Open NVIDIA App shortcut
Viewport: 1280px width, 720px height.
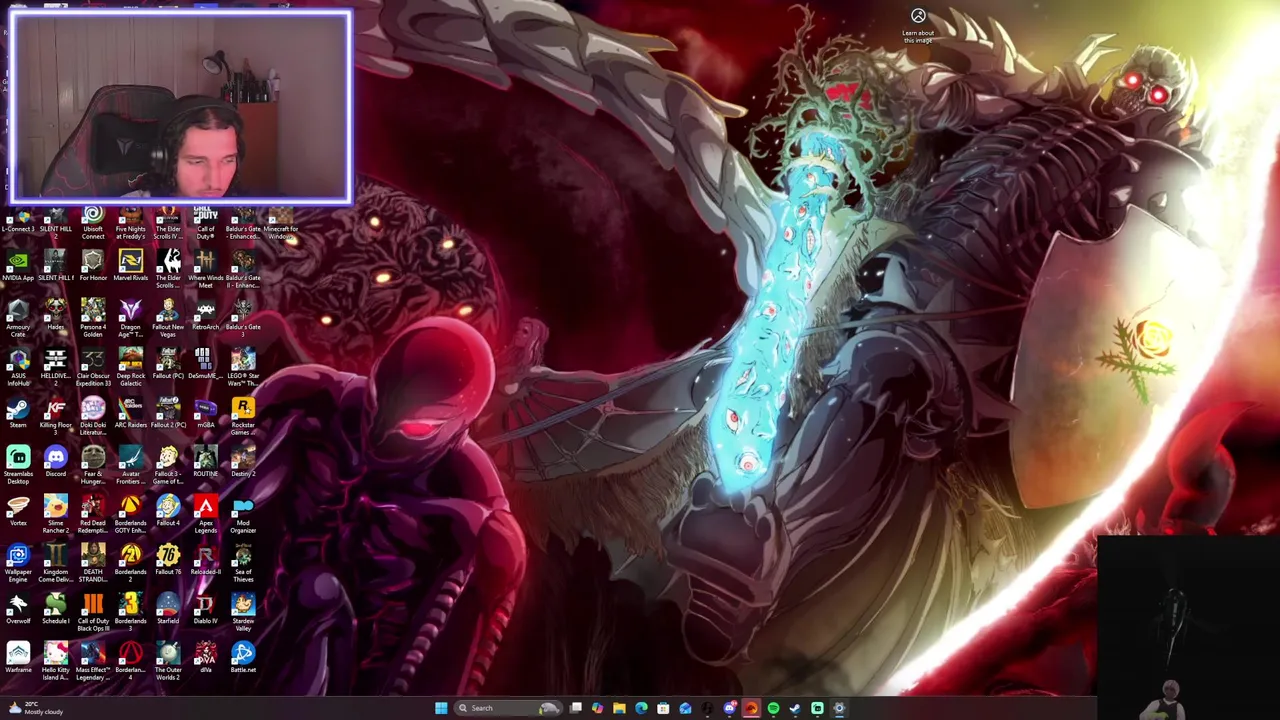pyautogui.click(x=18, y=265)
